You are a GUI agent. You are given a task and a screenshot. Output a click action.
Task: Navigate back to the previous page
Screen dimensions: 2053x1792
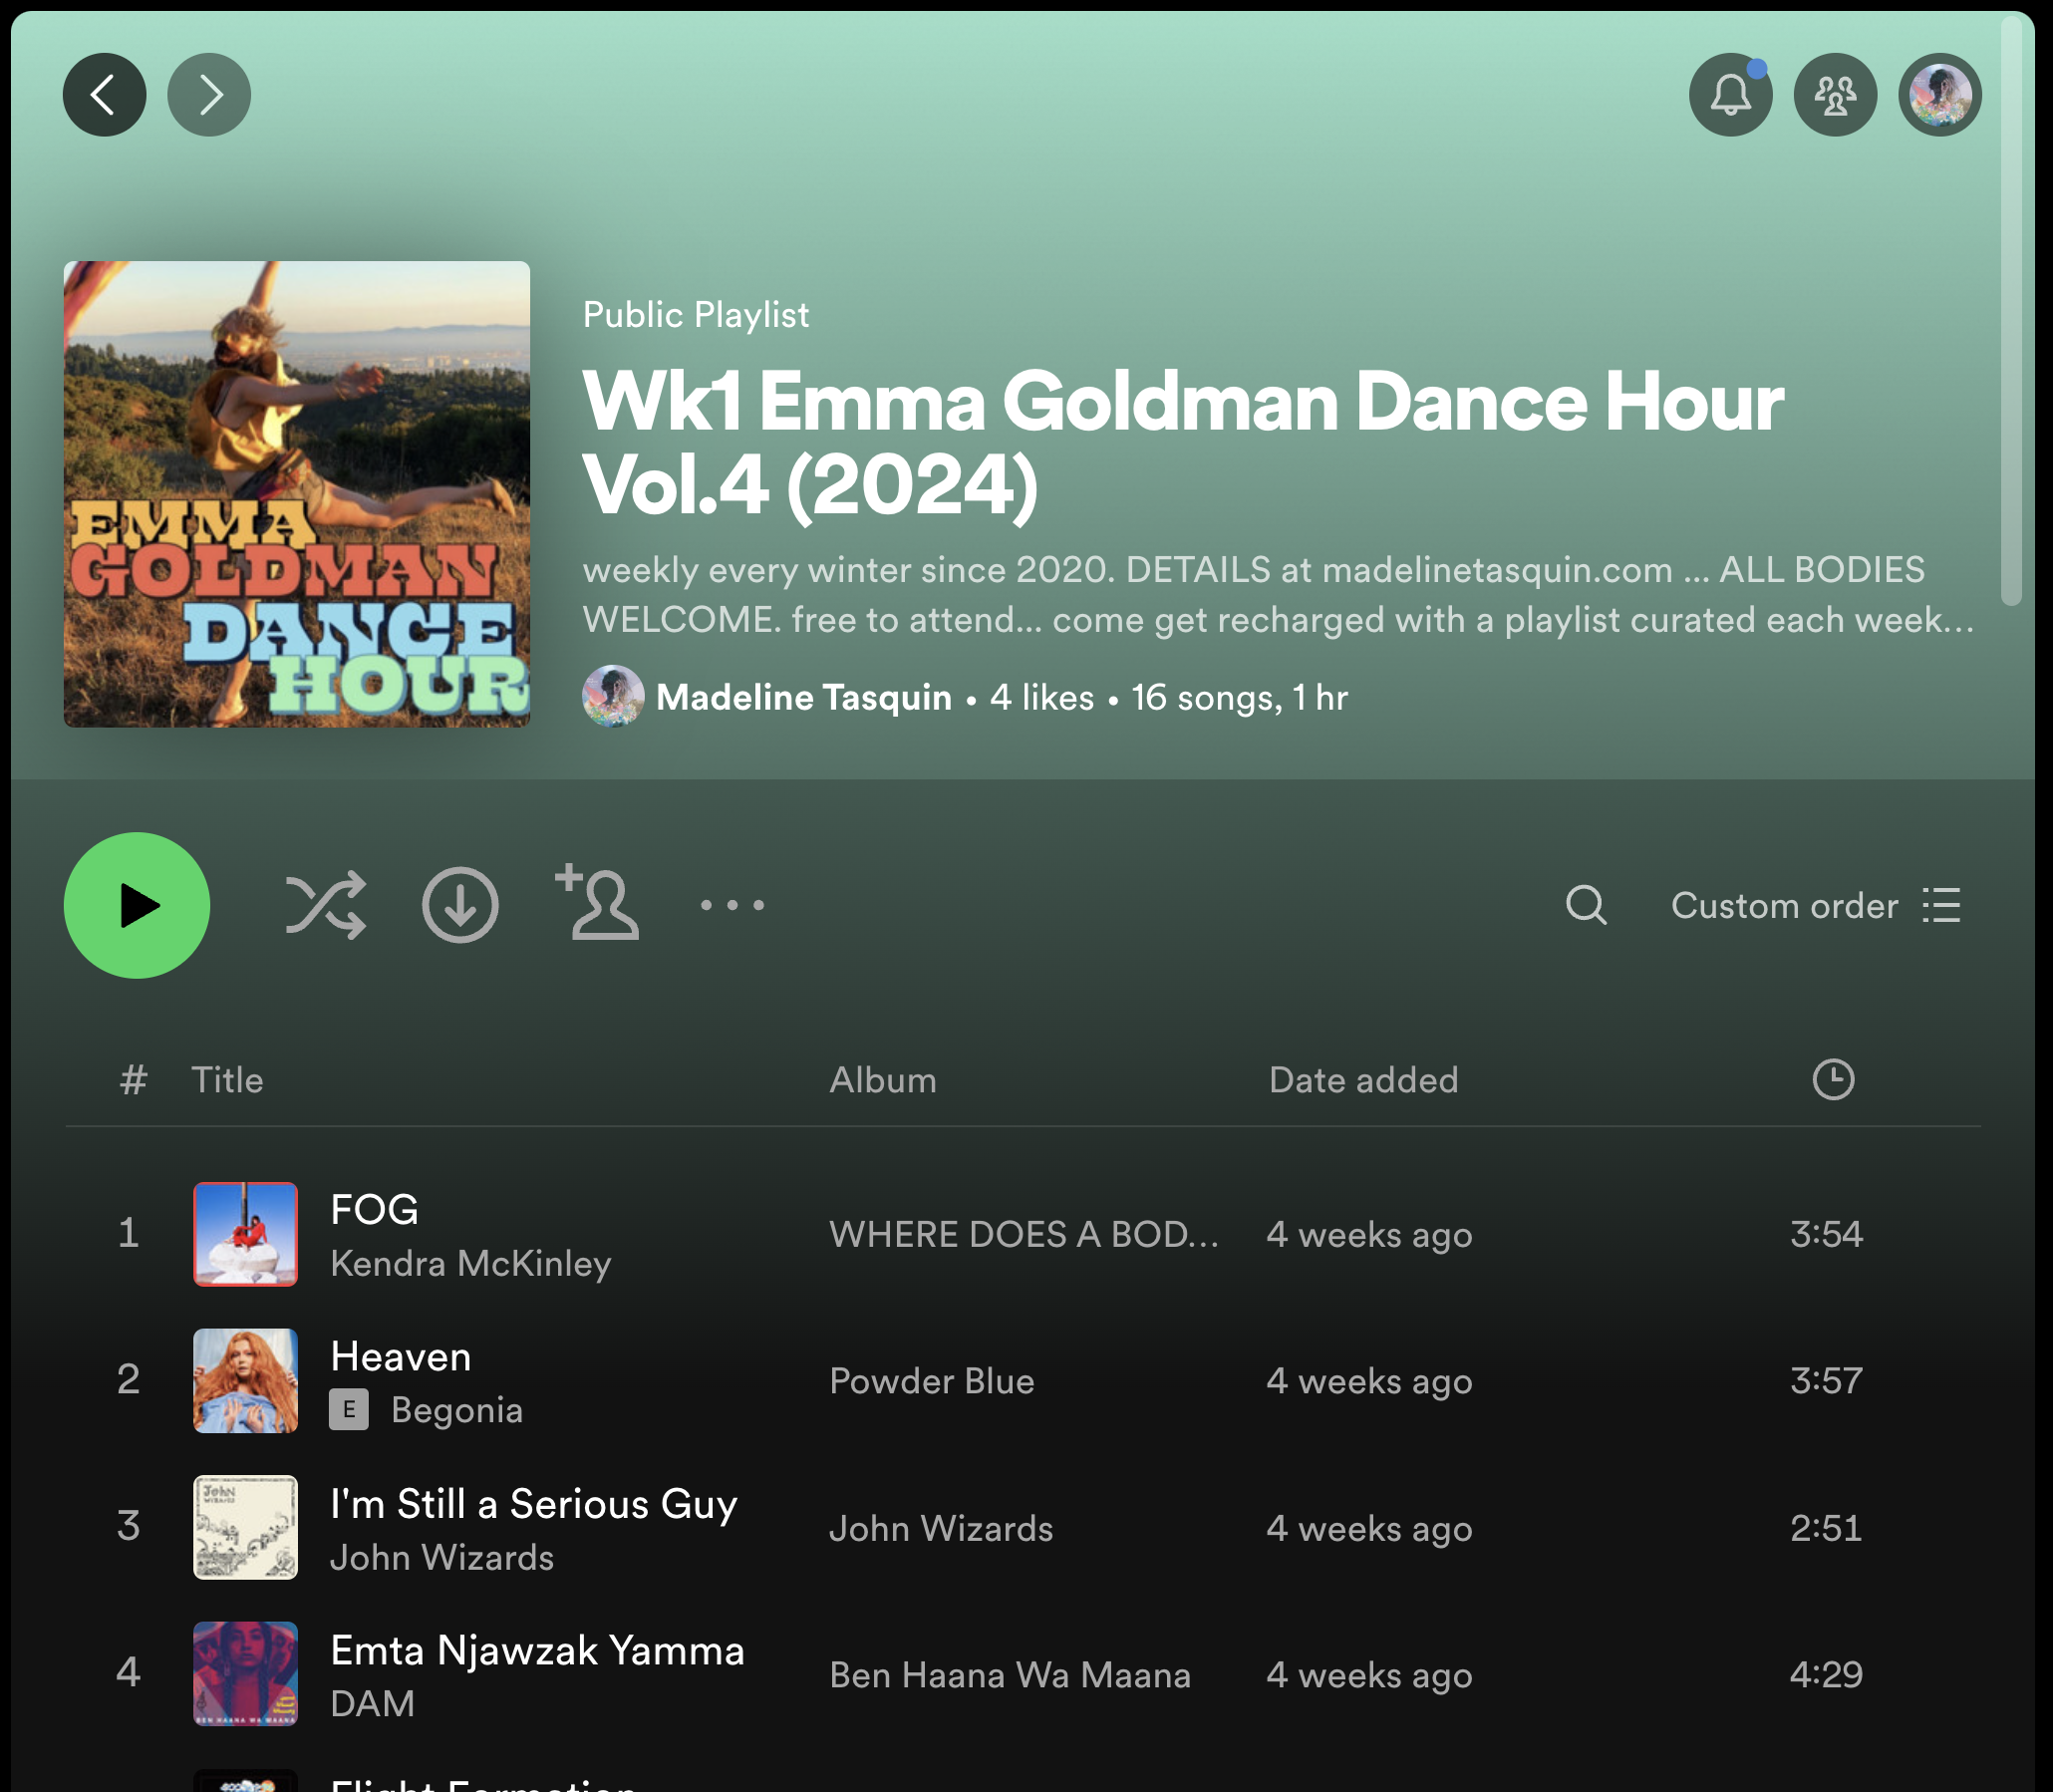click(104, 93)
